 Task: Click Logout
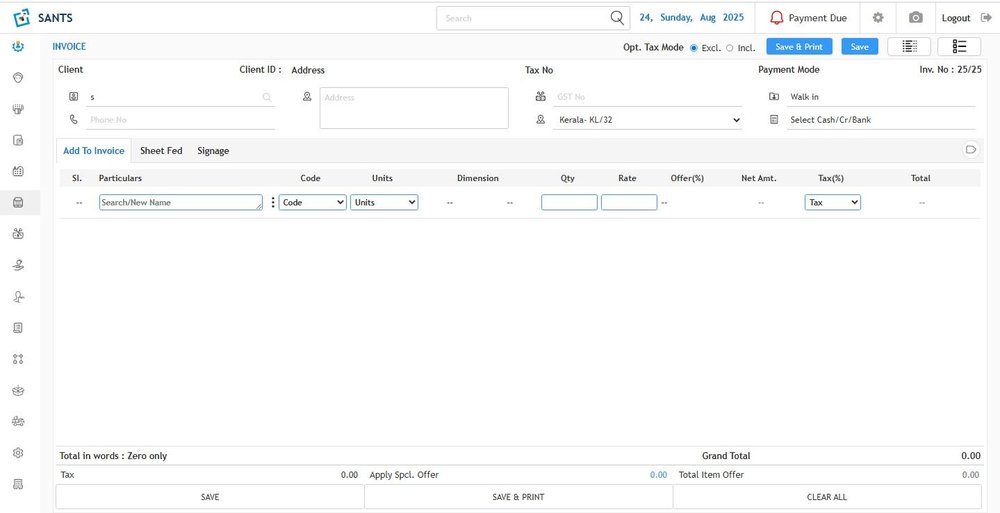coord(956,18)
